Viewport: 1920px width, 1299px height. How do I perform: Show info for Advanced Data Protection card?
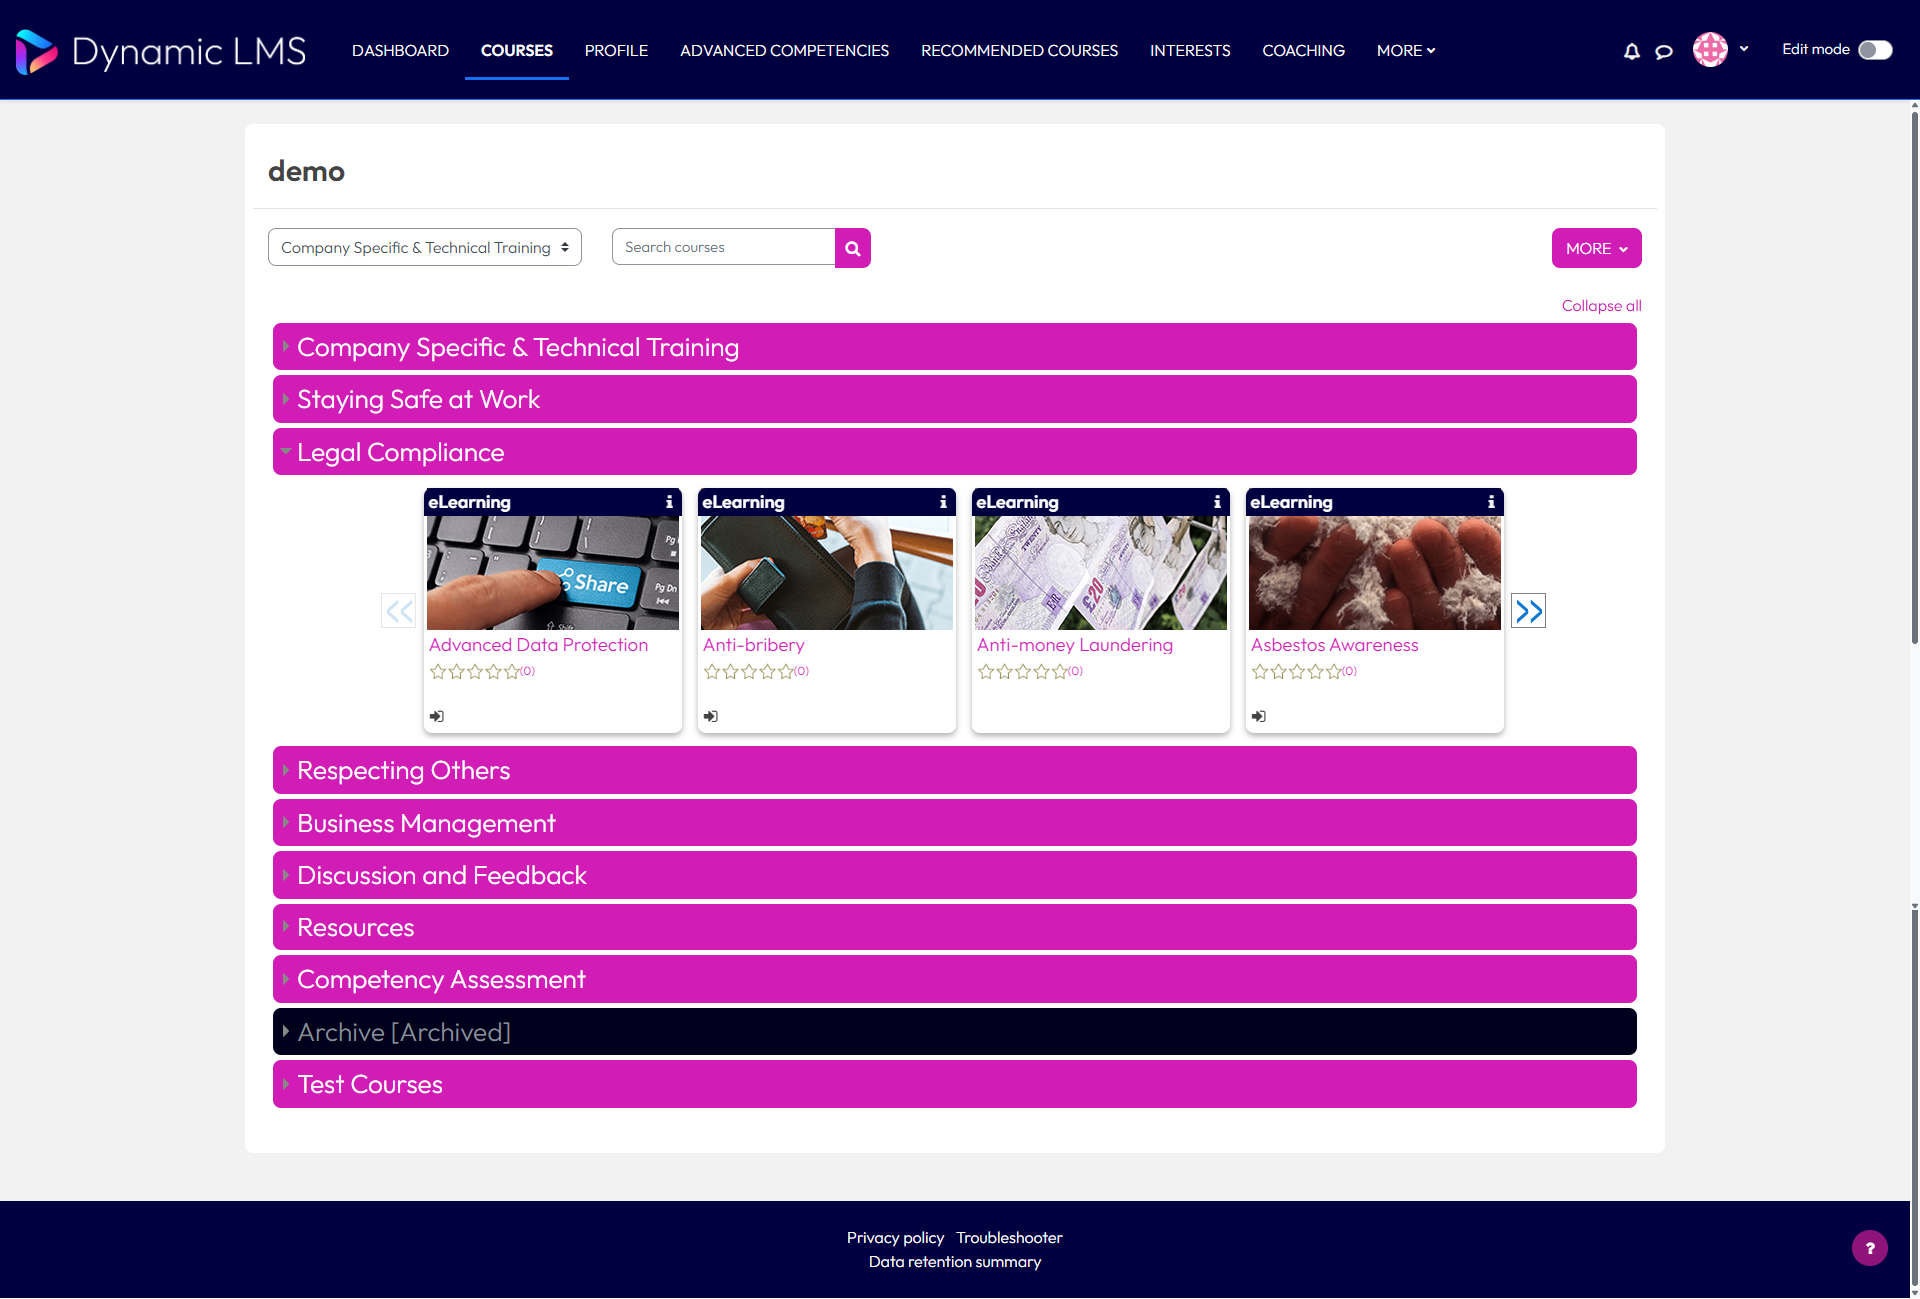[x=670, y=502]
